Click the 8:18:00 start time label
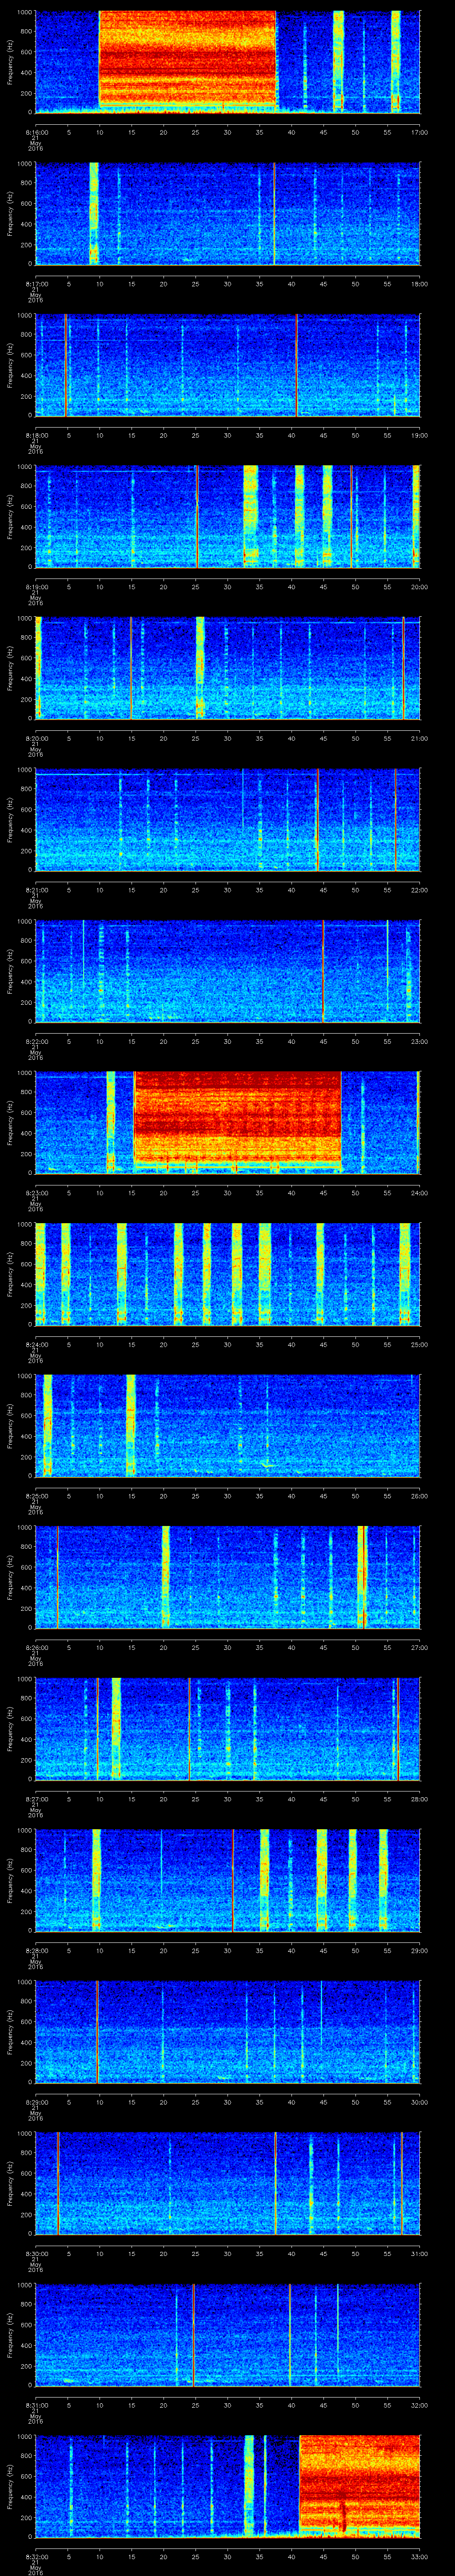Image resolution: width=455 pixels, height=2576 pixels. click(35, 436)
